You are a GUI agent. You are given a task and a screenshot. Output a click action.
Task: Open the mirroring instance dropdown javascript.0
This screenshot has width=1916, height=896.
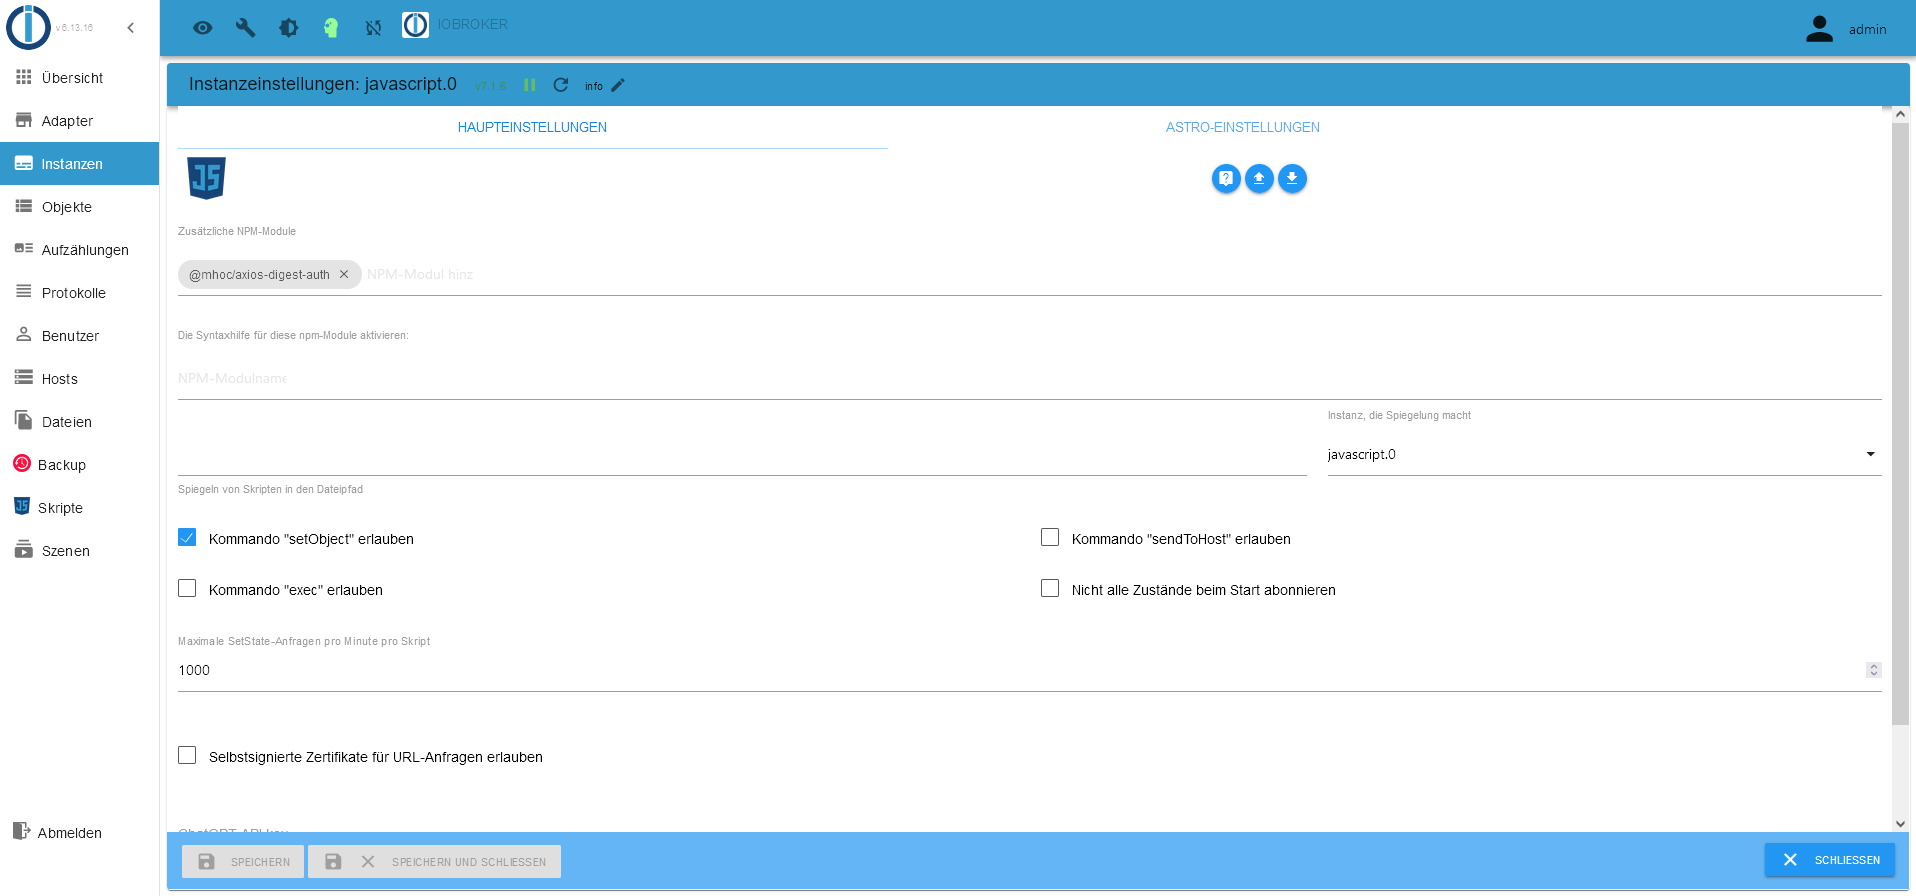[1604, 455]
